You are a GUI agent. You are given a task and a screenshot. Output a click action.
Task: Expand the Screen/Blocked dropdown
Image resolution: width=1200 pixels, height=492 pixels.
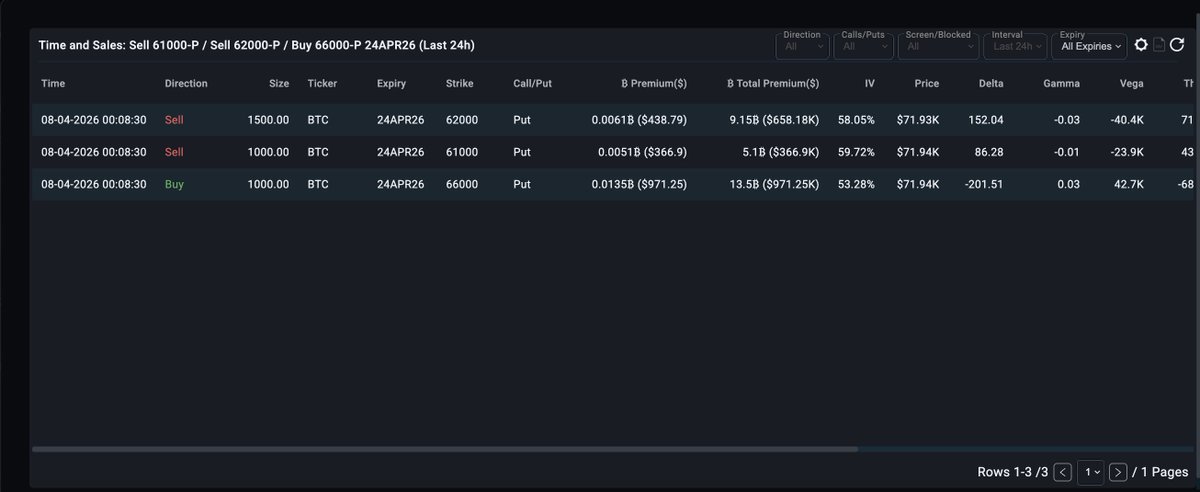pyautogui.click(x=939, y=45)
